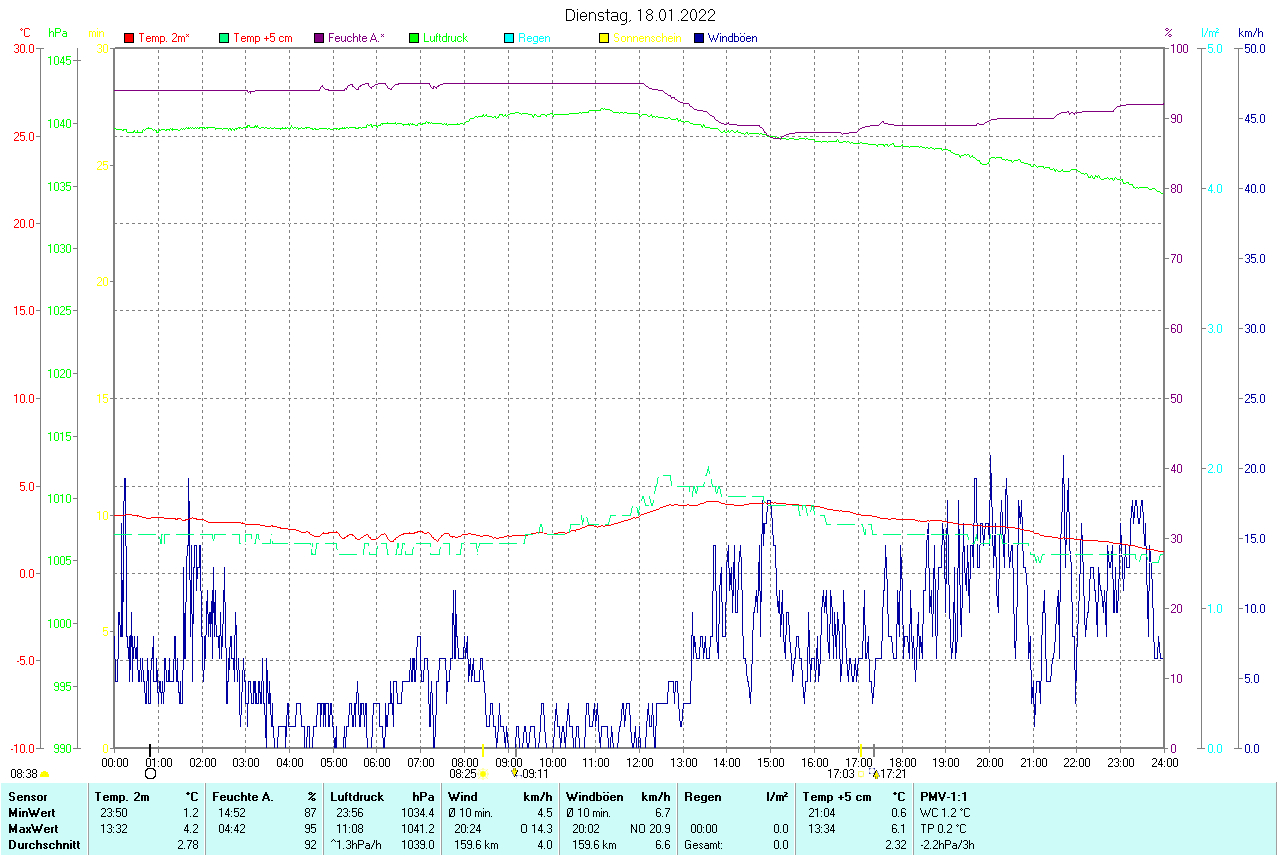Click the 12:00 time axis label
This screenshot has height=855, width=1277.
coord(639,763)
